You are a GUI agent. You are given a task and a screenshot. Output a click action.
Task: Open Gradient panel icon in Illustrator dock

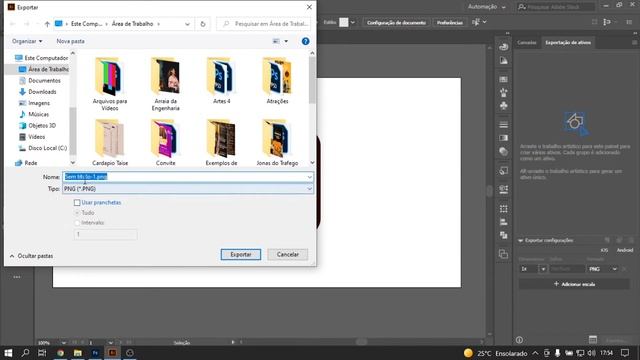(x=503, y=138)
